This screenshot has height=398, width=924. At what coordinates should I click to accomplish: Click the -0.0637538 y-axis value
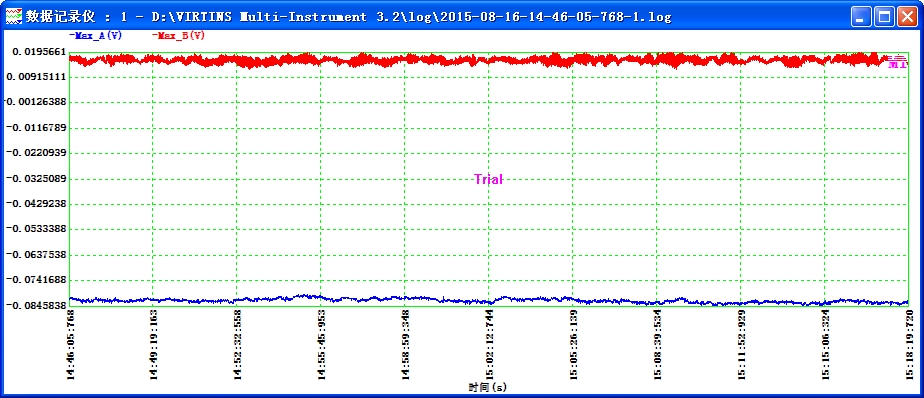coord(37,255)
